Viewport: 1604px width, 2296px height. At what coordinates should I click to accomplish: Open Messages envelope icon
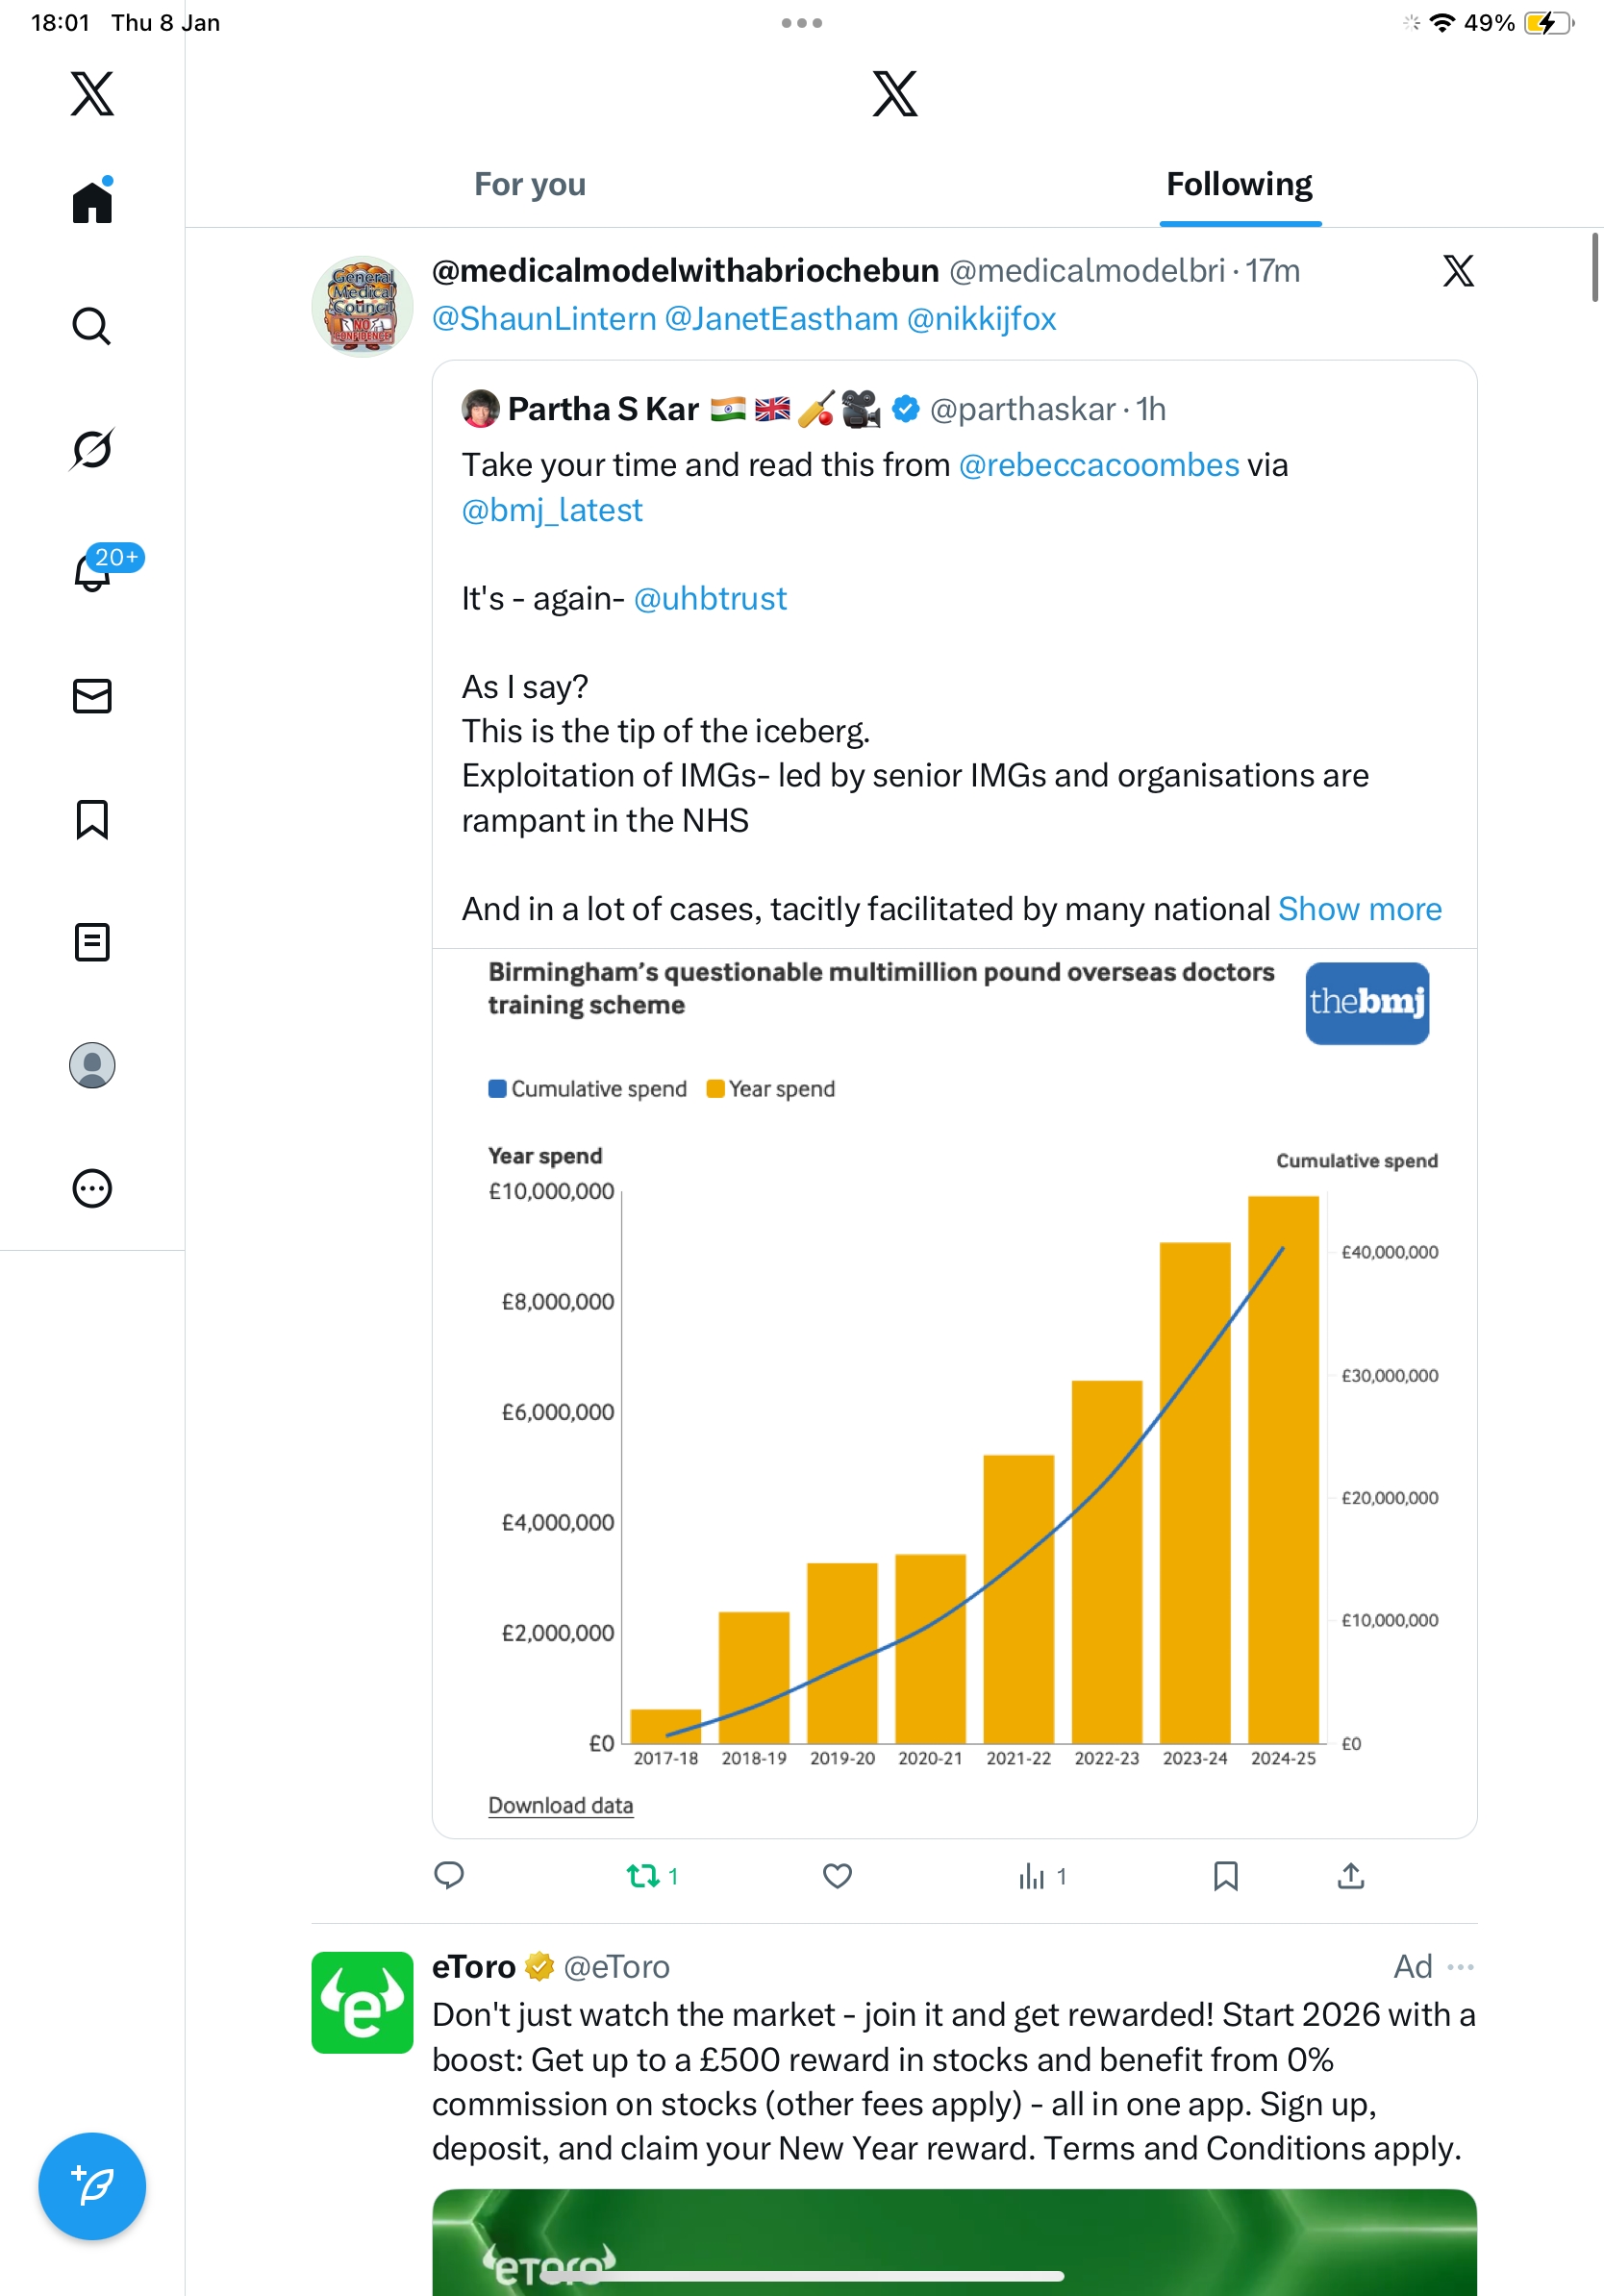click(92, 696)
